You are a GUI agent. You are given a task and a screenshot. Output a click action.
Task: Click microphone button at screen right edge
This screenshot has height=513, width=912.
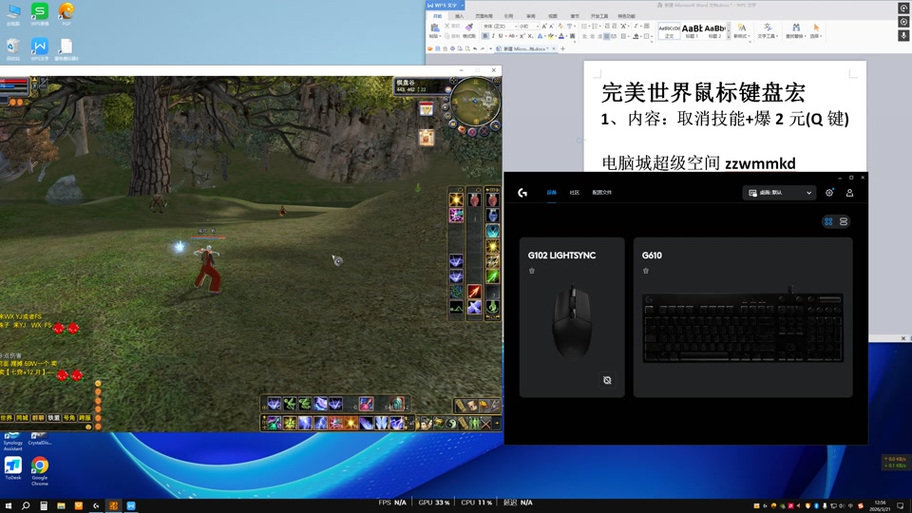904,35
